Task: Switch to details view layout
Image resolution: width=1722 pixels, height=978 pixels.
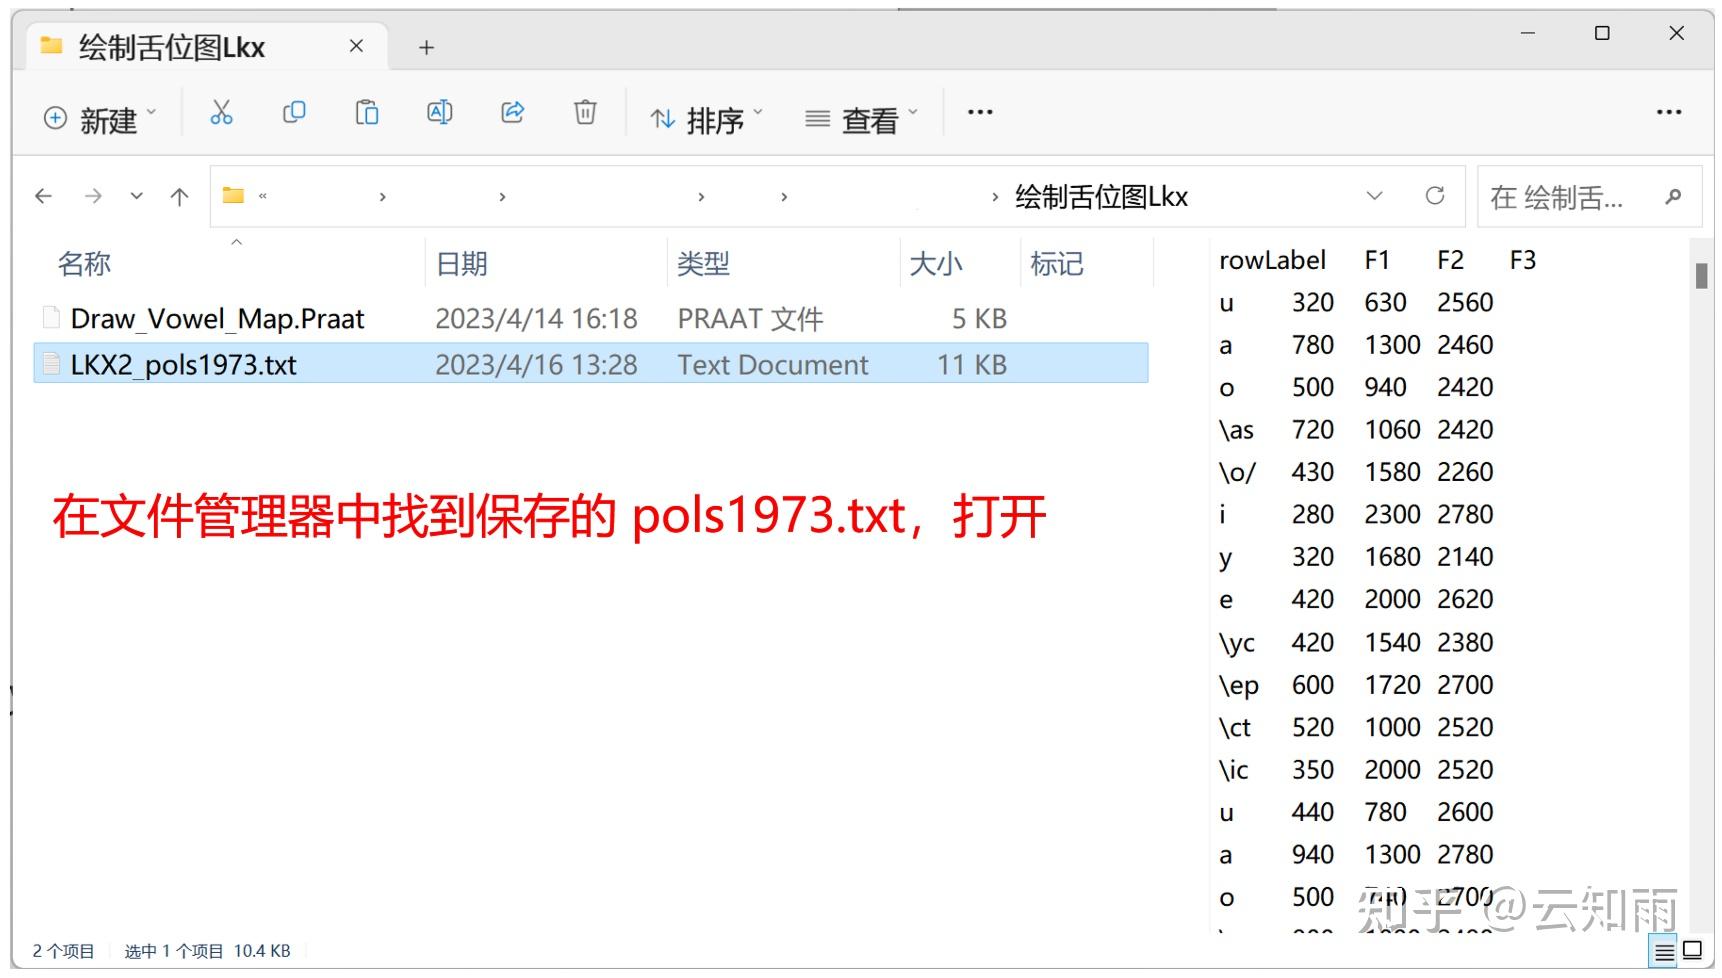Action: tap(1663, 951)
